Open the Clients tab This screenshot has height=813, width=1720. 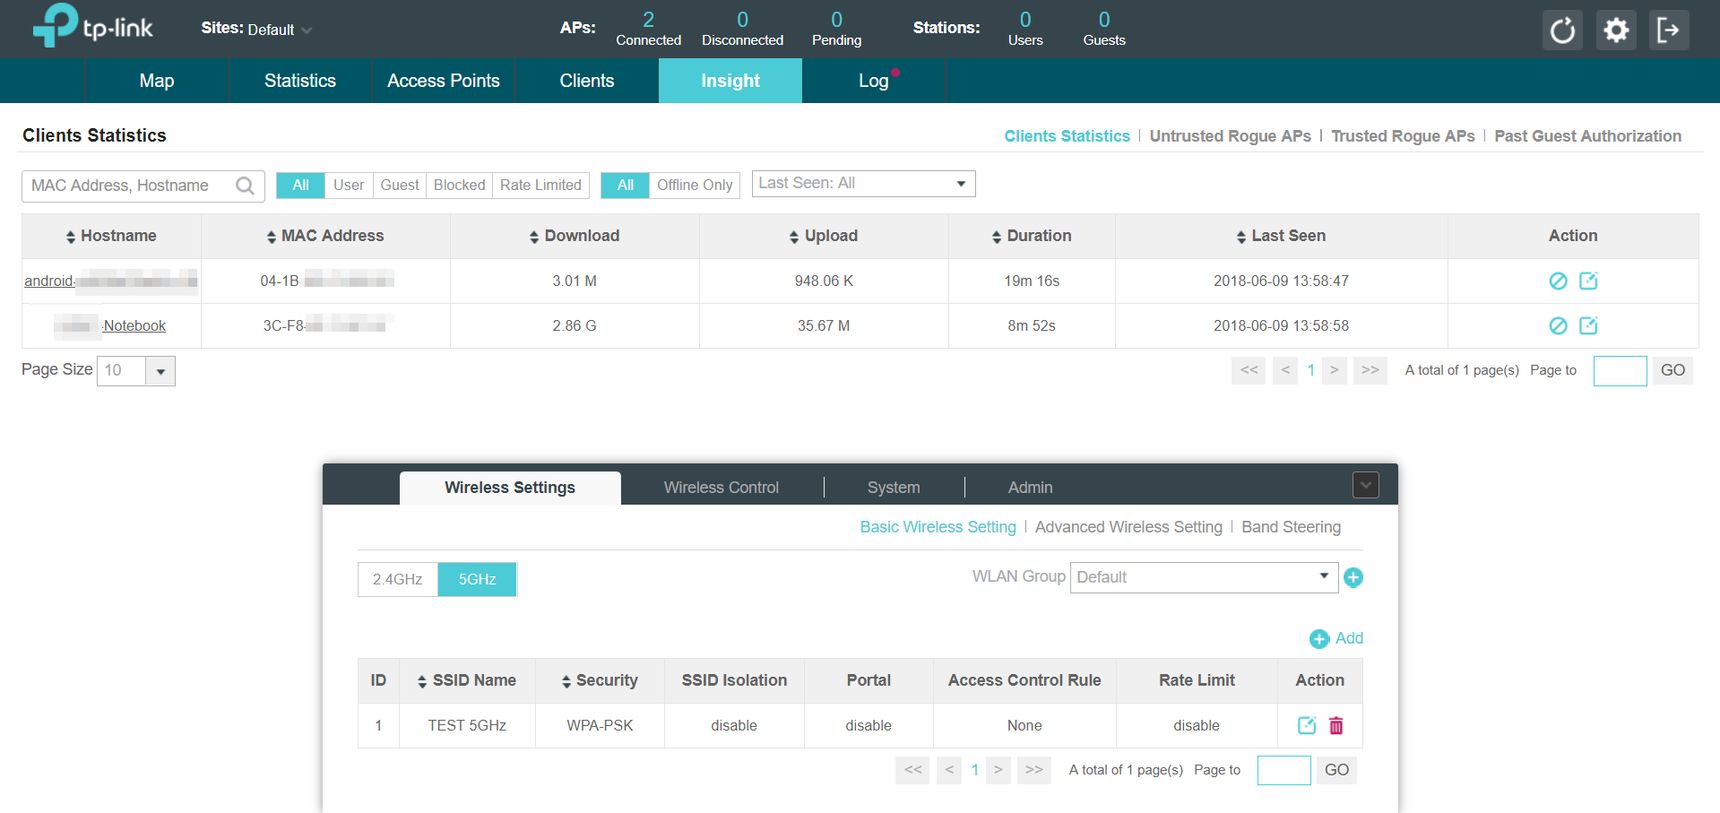click(x=587, y=81)
